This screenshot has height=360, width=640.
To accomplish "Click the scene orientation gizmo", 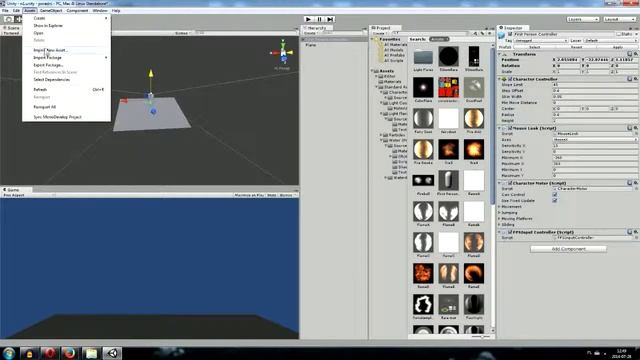I will click(282, 53).
